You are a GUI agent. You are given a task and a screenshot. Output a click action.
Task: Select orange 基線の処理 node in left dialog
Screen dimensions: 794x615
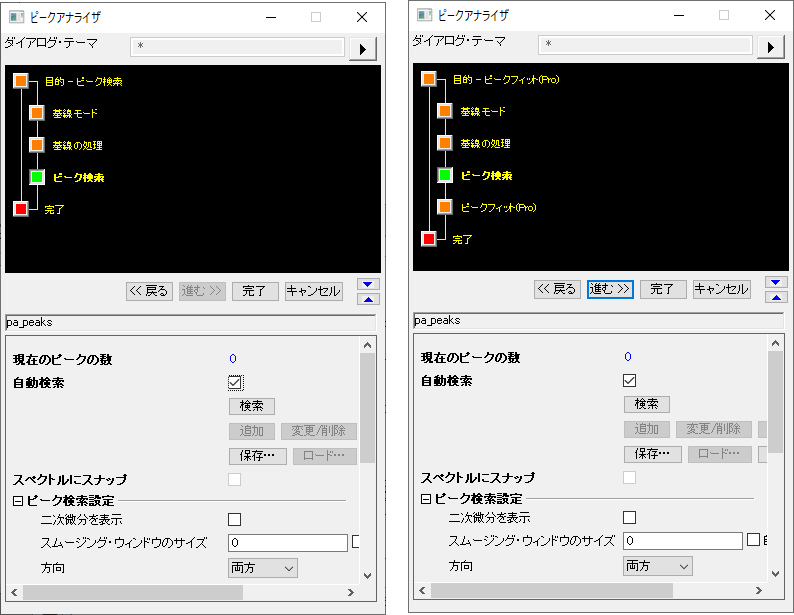pyautogui.click(x=37, y=145)
